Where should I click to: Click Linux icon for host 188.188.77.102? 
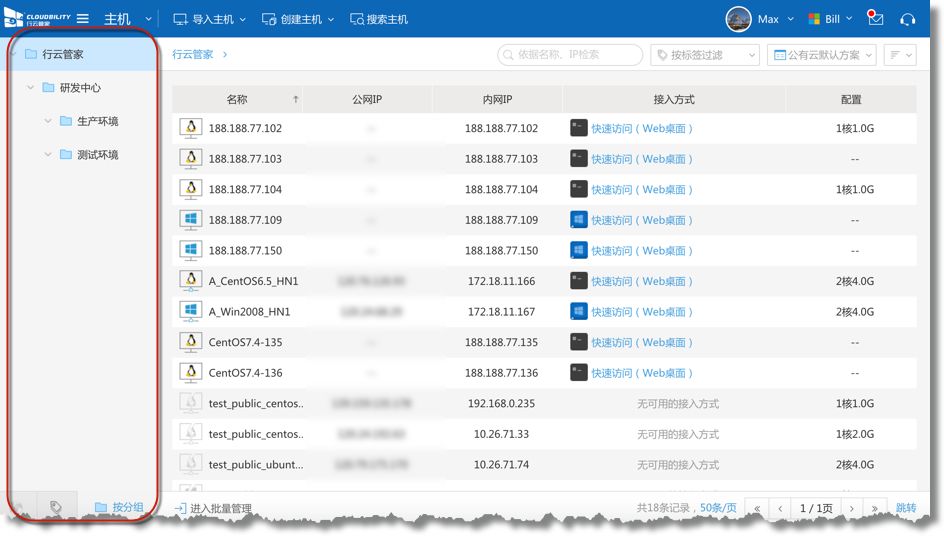190,128
